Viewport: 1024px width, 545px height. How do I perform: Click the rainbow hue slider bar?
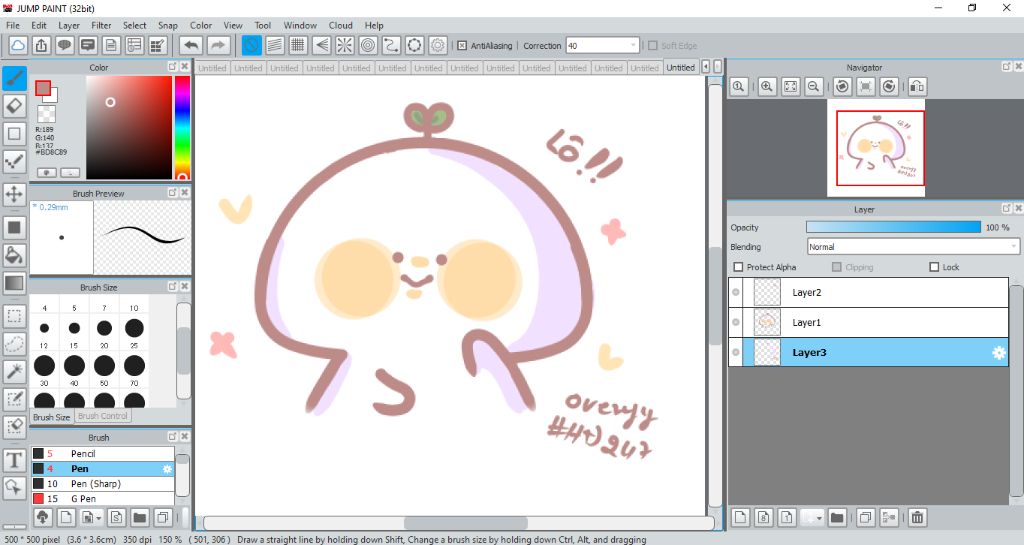point(182,127)
